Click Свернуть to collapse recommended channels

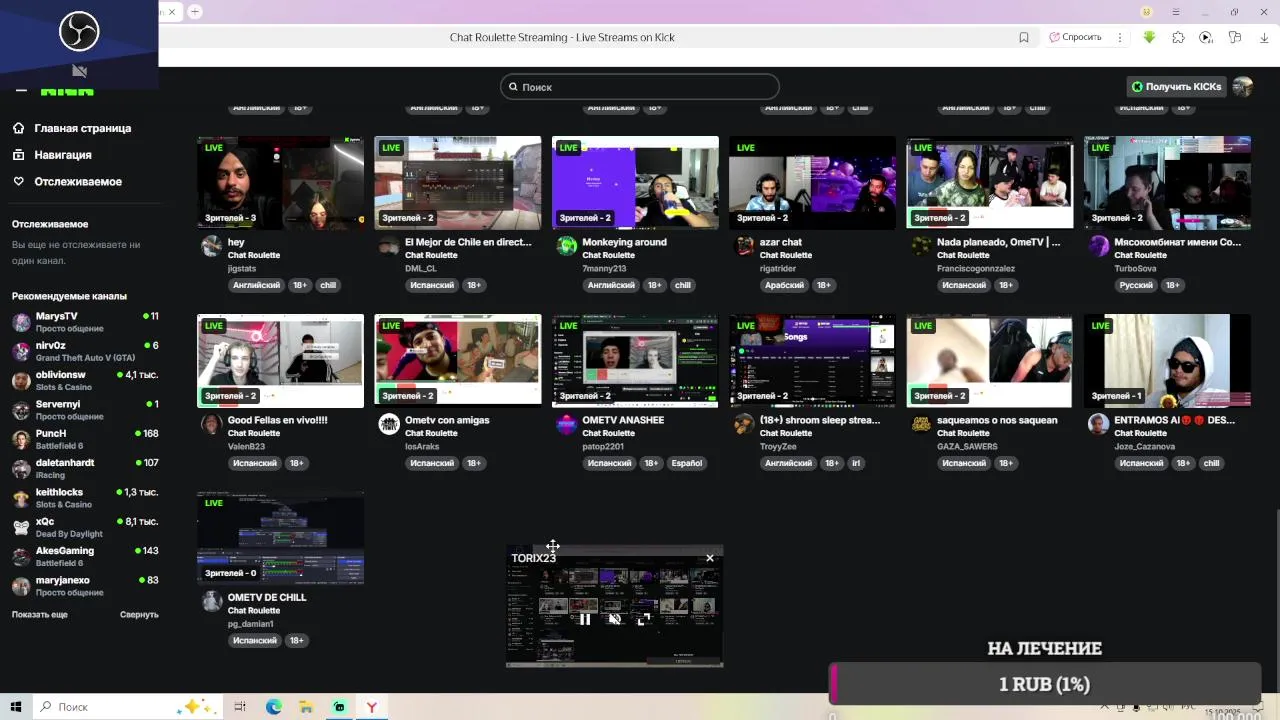139,615
